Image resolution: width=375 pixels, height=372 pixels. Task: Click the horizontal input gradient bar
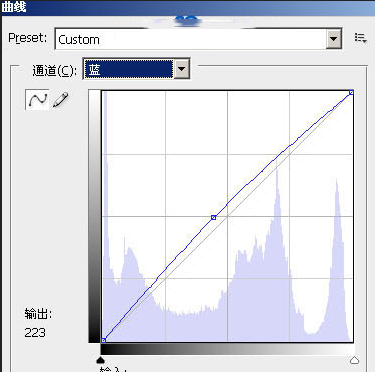click(x=227, y=349)
